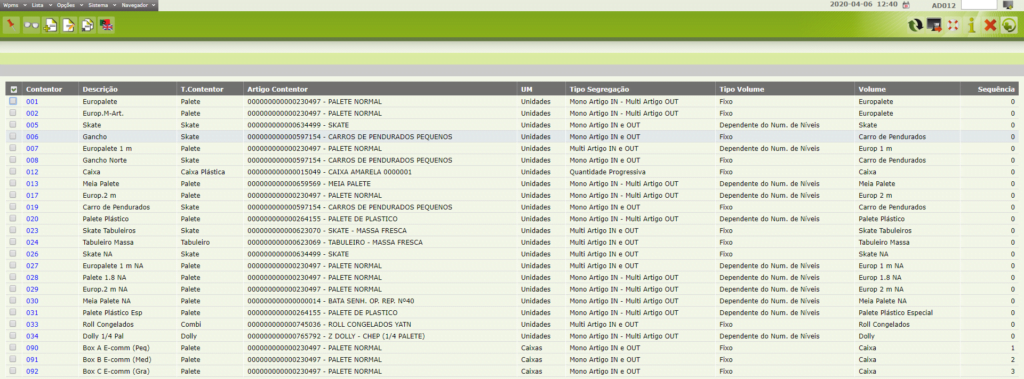This screenshot has width=1024, height=379.
Task: Open contentor link 006
Action: point(32,137)
